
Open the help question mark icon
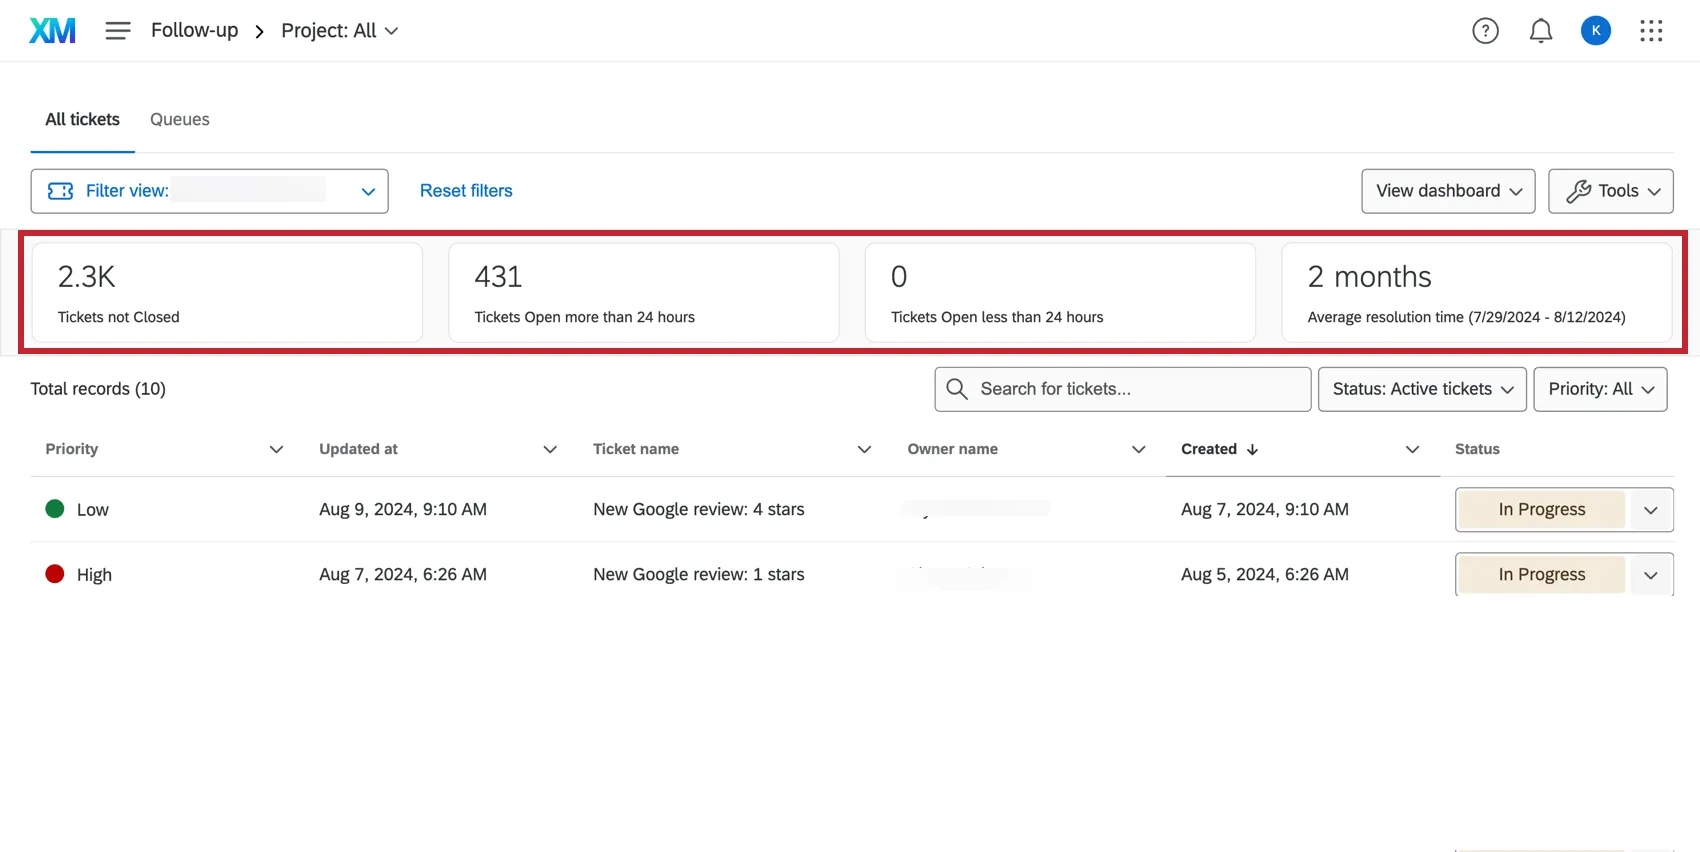tap(1485, 31)
